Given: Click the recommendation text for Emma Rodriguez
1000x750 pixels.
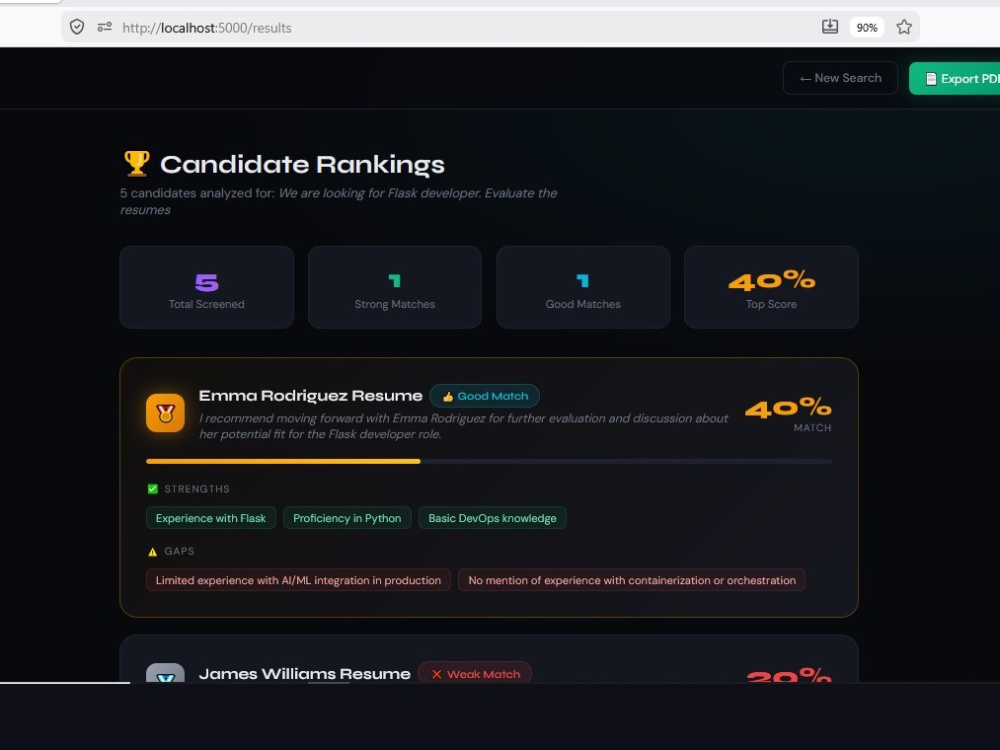Looking at the screenshot, I should 463,426.
